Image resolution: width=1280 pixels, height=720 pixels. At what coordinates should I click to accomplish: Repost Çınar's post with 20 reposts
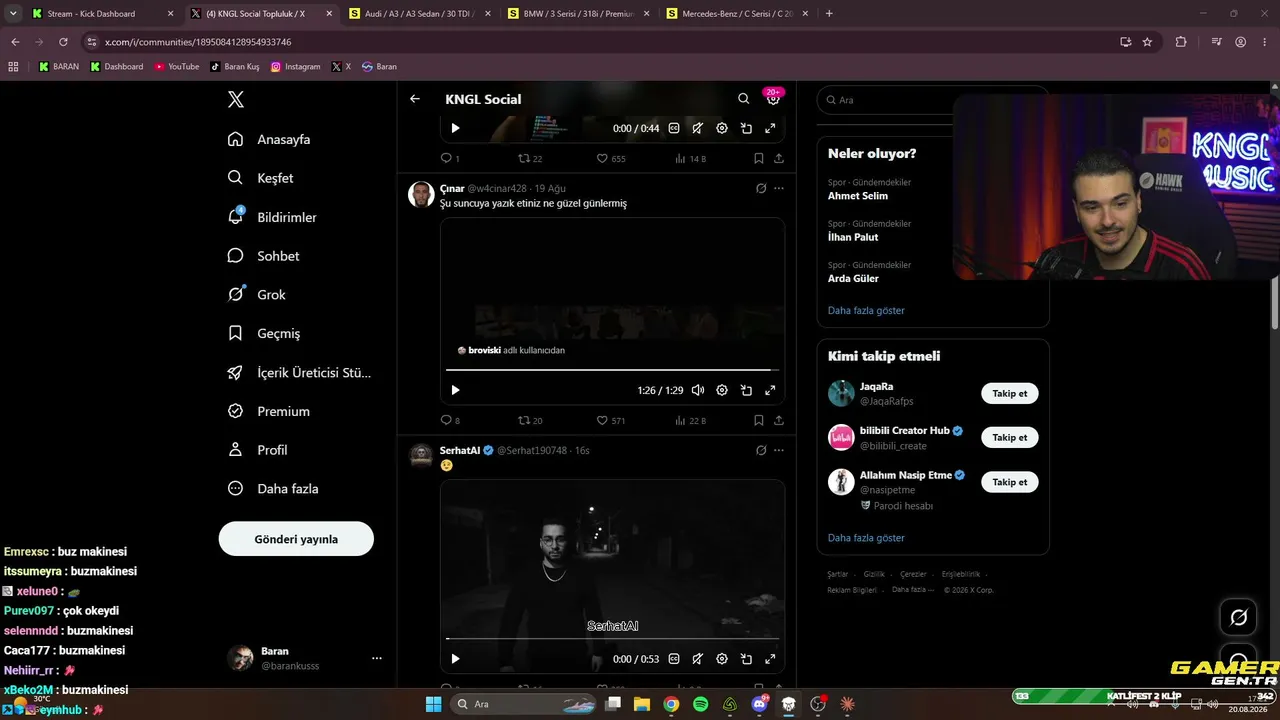pos(530,420)
